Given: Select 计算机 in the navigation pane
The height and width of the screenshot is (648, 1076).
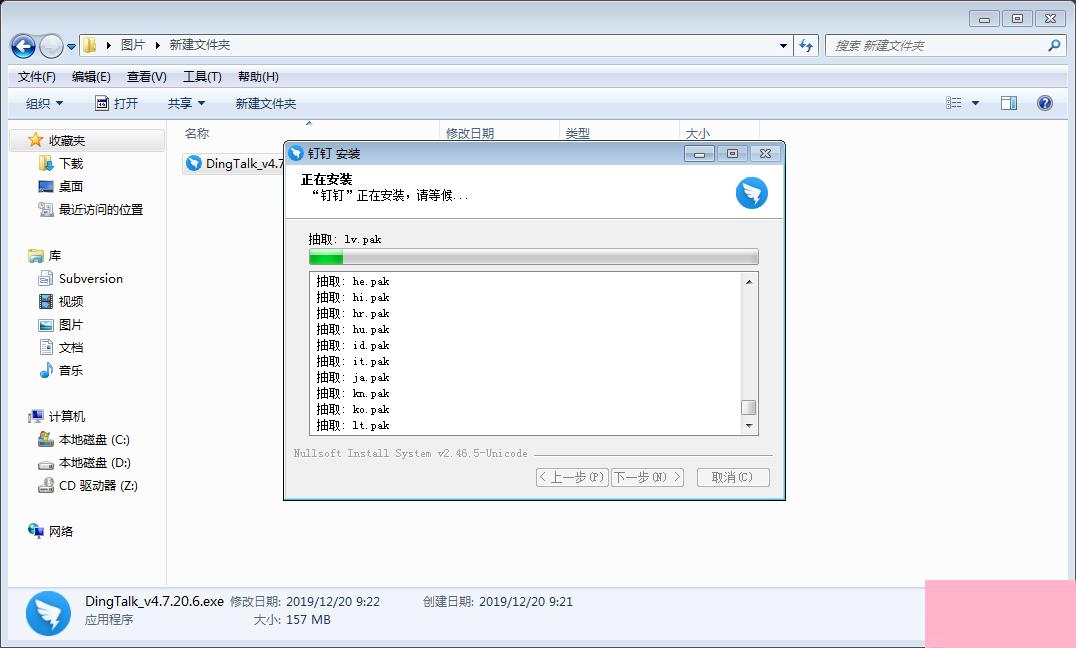Looking at the screenshot, I should (67, 417).
